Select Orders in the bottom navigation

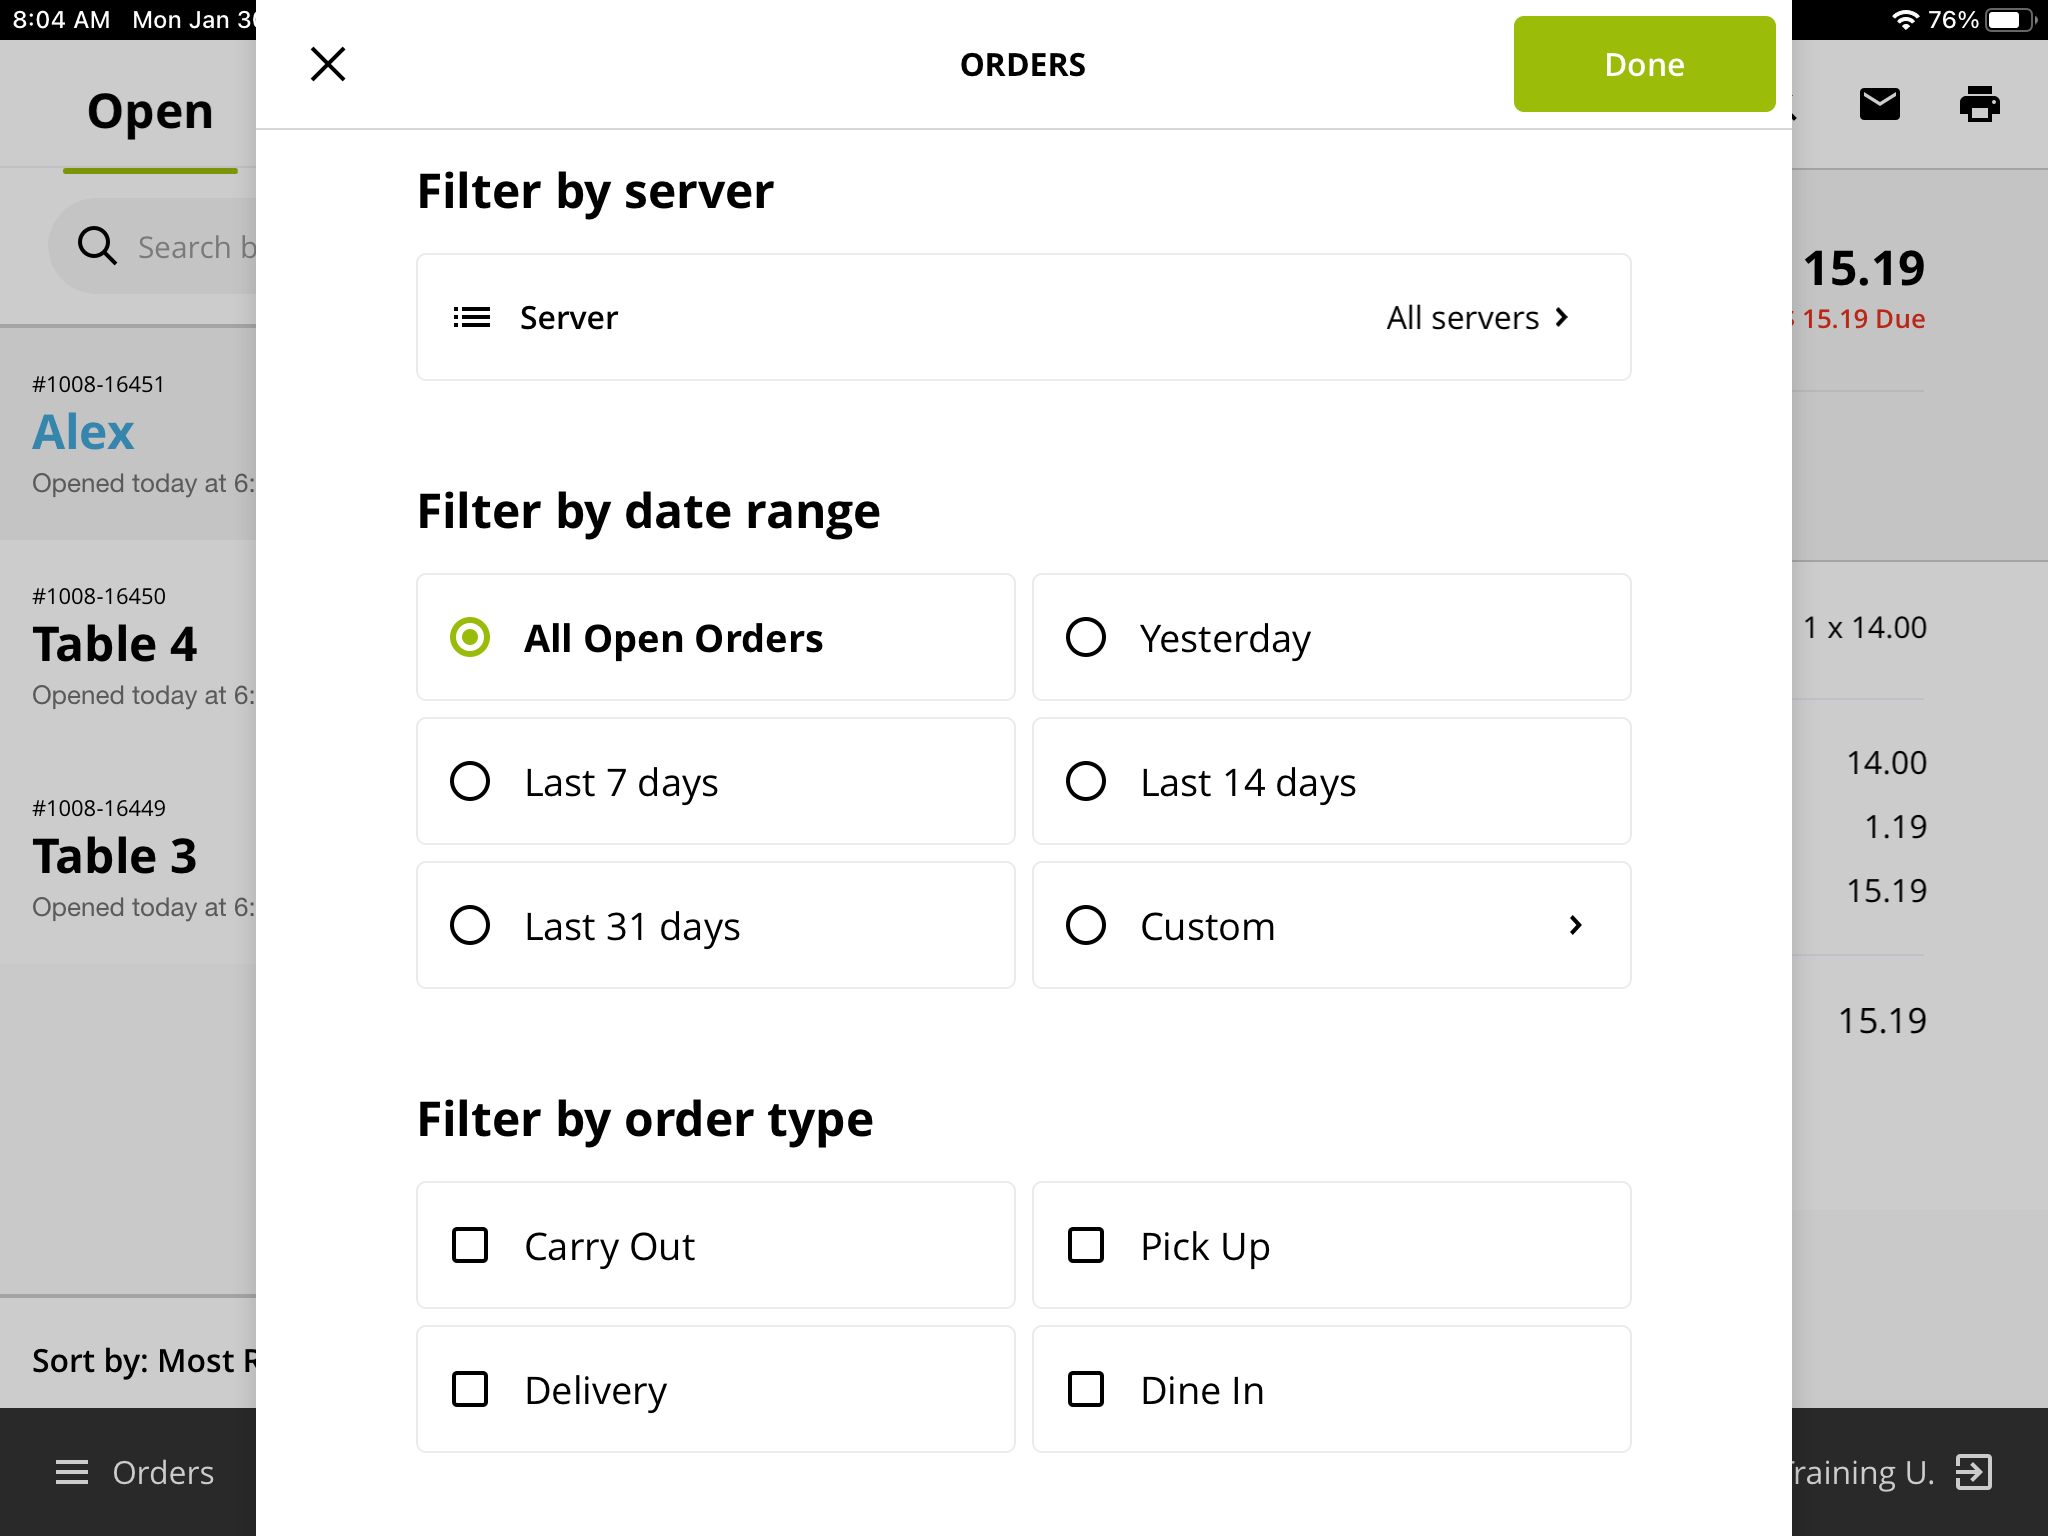pos(163,1472)
